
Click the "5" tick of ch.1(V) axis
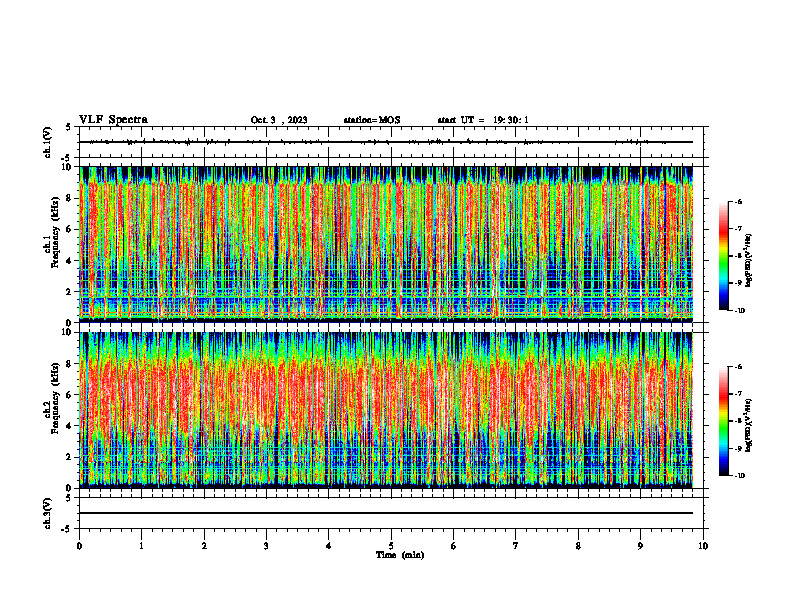tap(69, 127)
